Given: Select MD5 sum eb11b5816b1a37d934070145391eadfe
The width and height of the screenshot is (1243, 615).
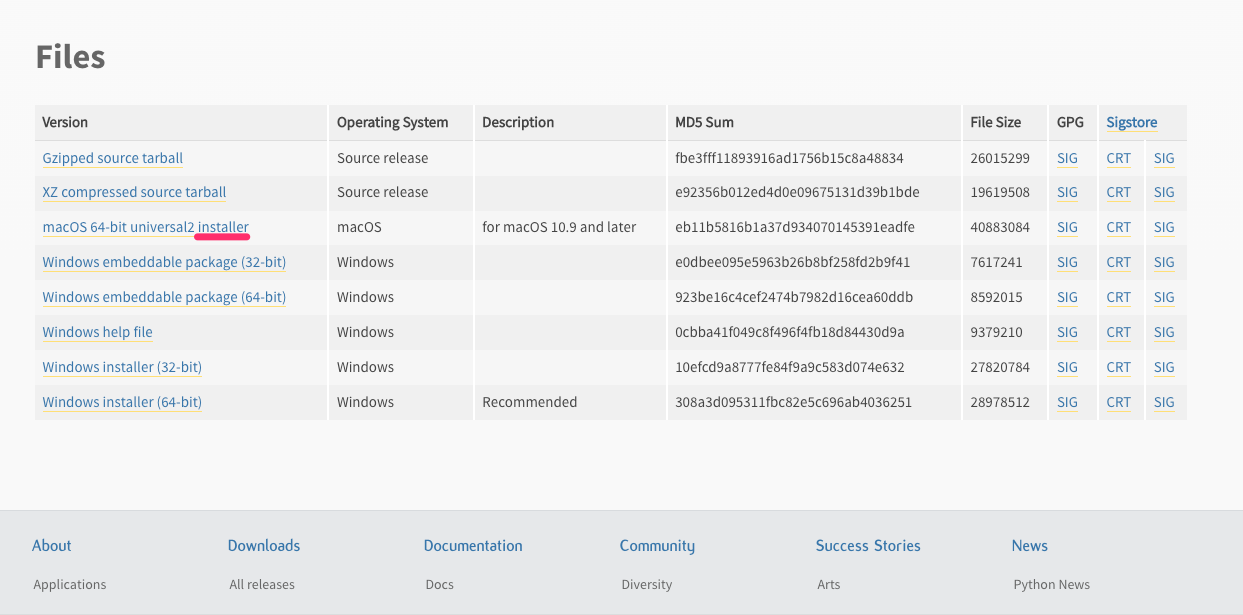Looking at the screenshot, I should point(795,227).
